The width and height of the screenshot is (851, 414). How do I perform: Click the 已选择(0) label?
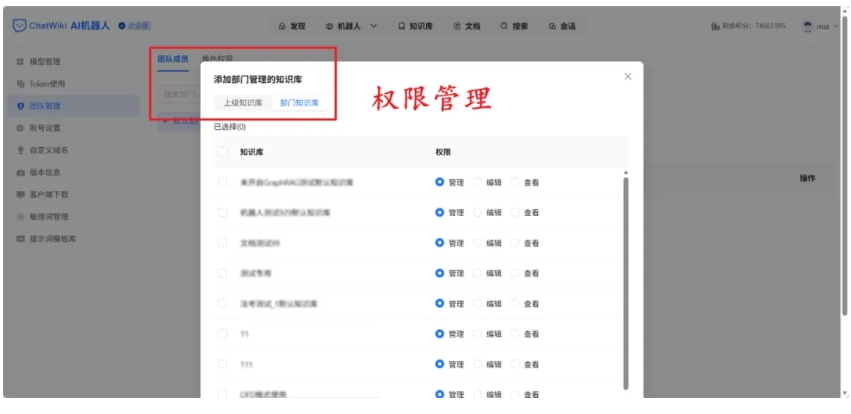click(230, 127)
